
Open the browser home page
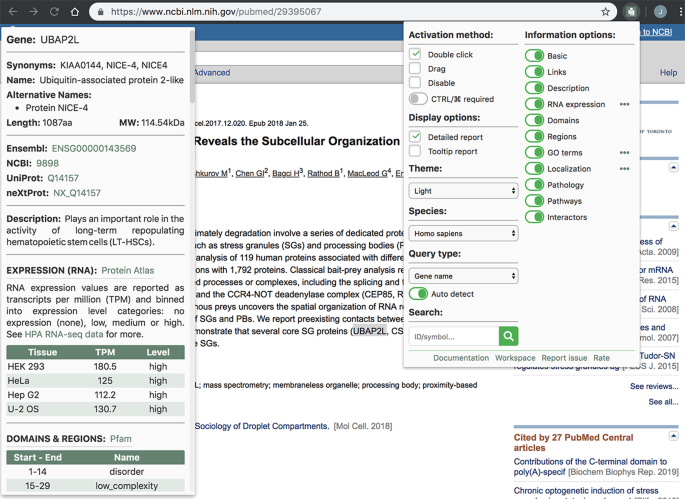tap(75, 12)
